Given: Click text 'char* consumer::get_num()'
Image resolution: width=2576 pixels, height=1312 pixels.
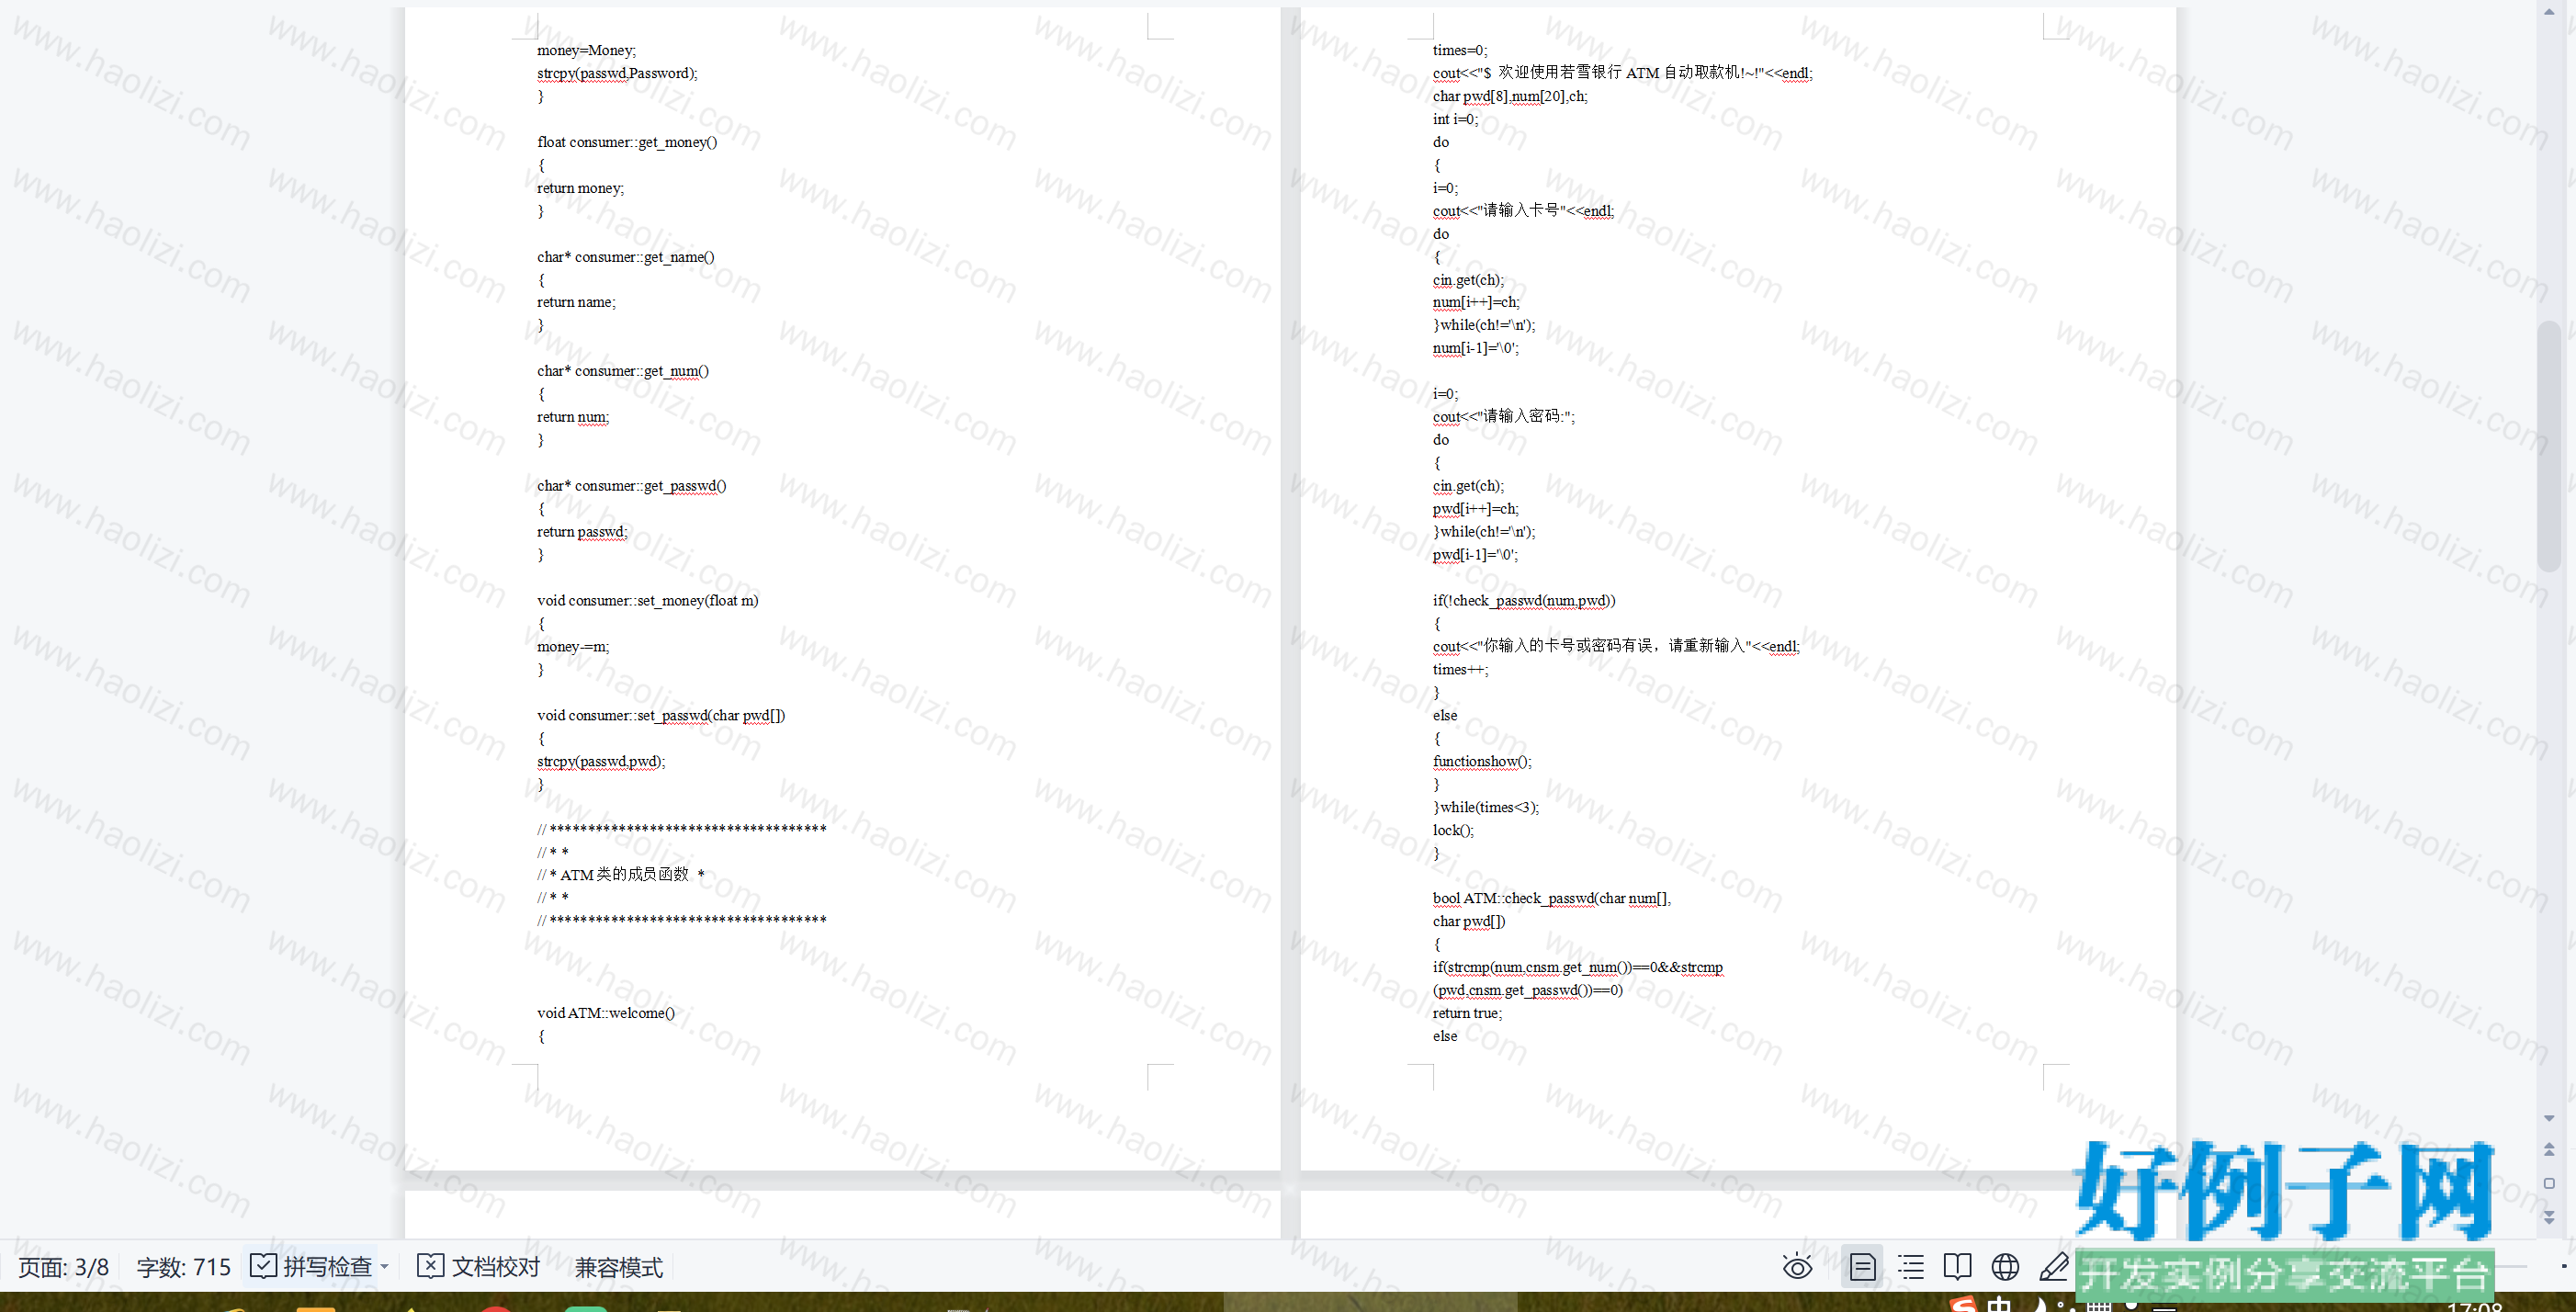Looking at the screenshot, I should point(623,371).
